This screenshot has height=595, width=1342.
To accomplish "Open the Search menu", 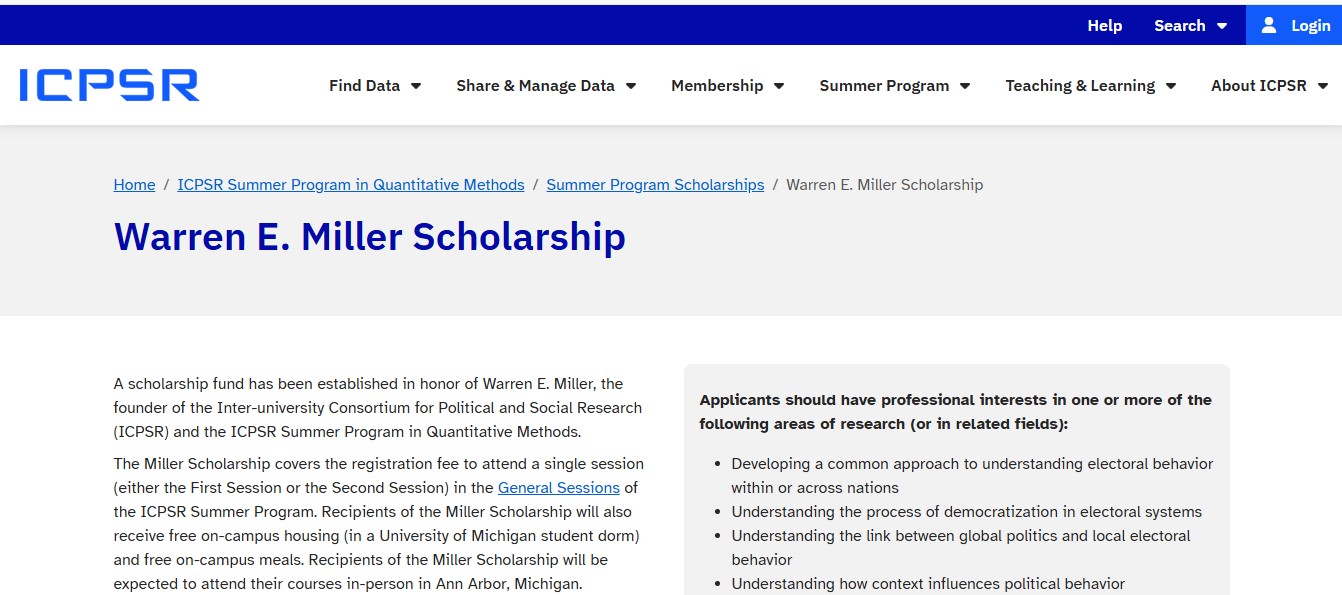I will click(x=1179, y=25).
